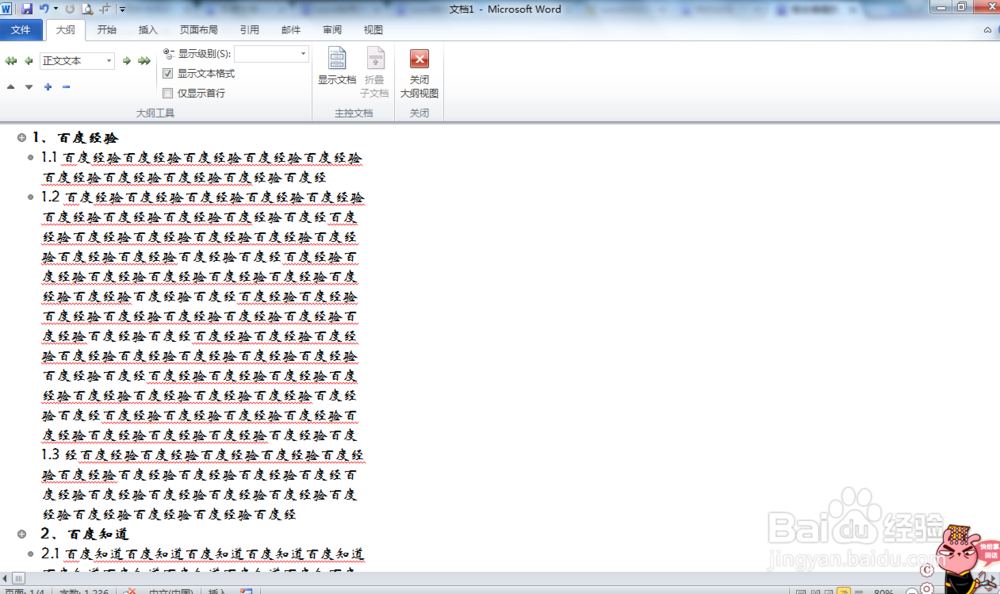Click the bullet beside paragraph 2.1
1000x594 pixels.
30,554
